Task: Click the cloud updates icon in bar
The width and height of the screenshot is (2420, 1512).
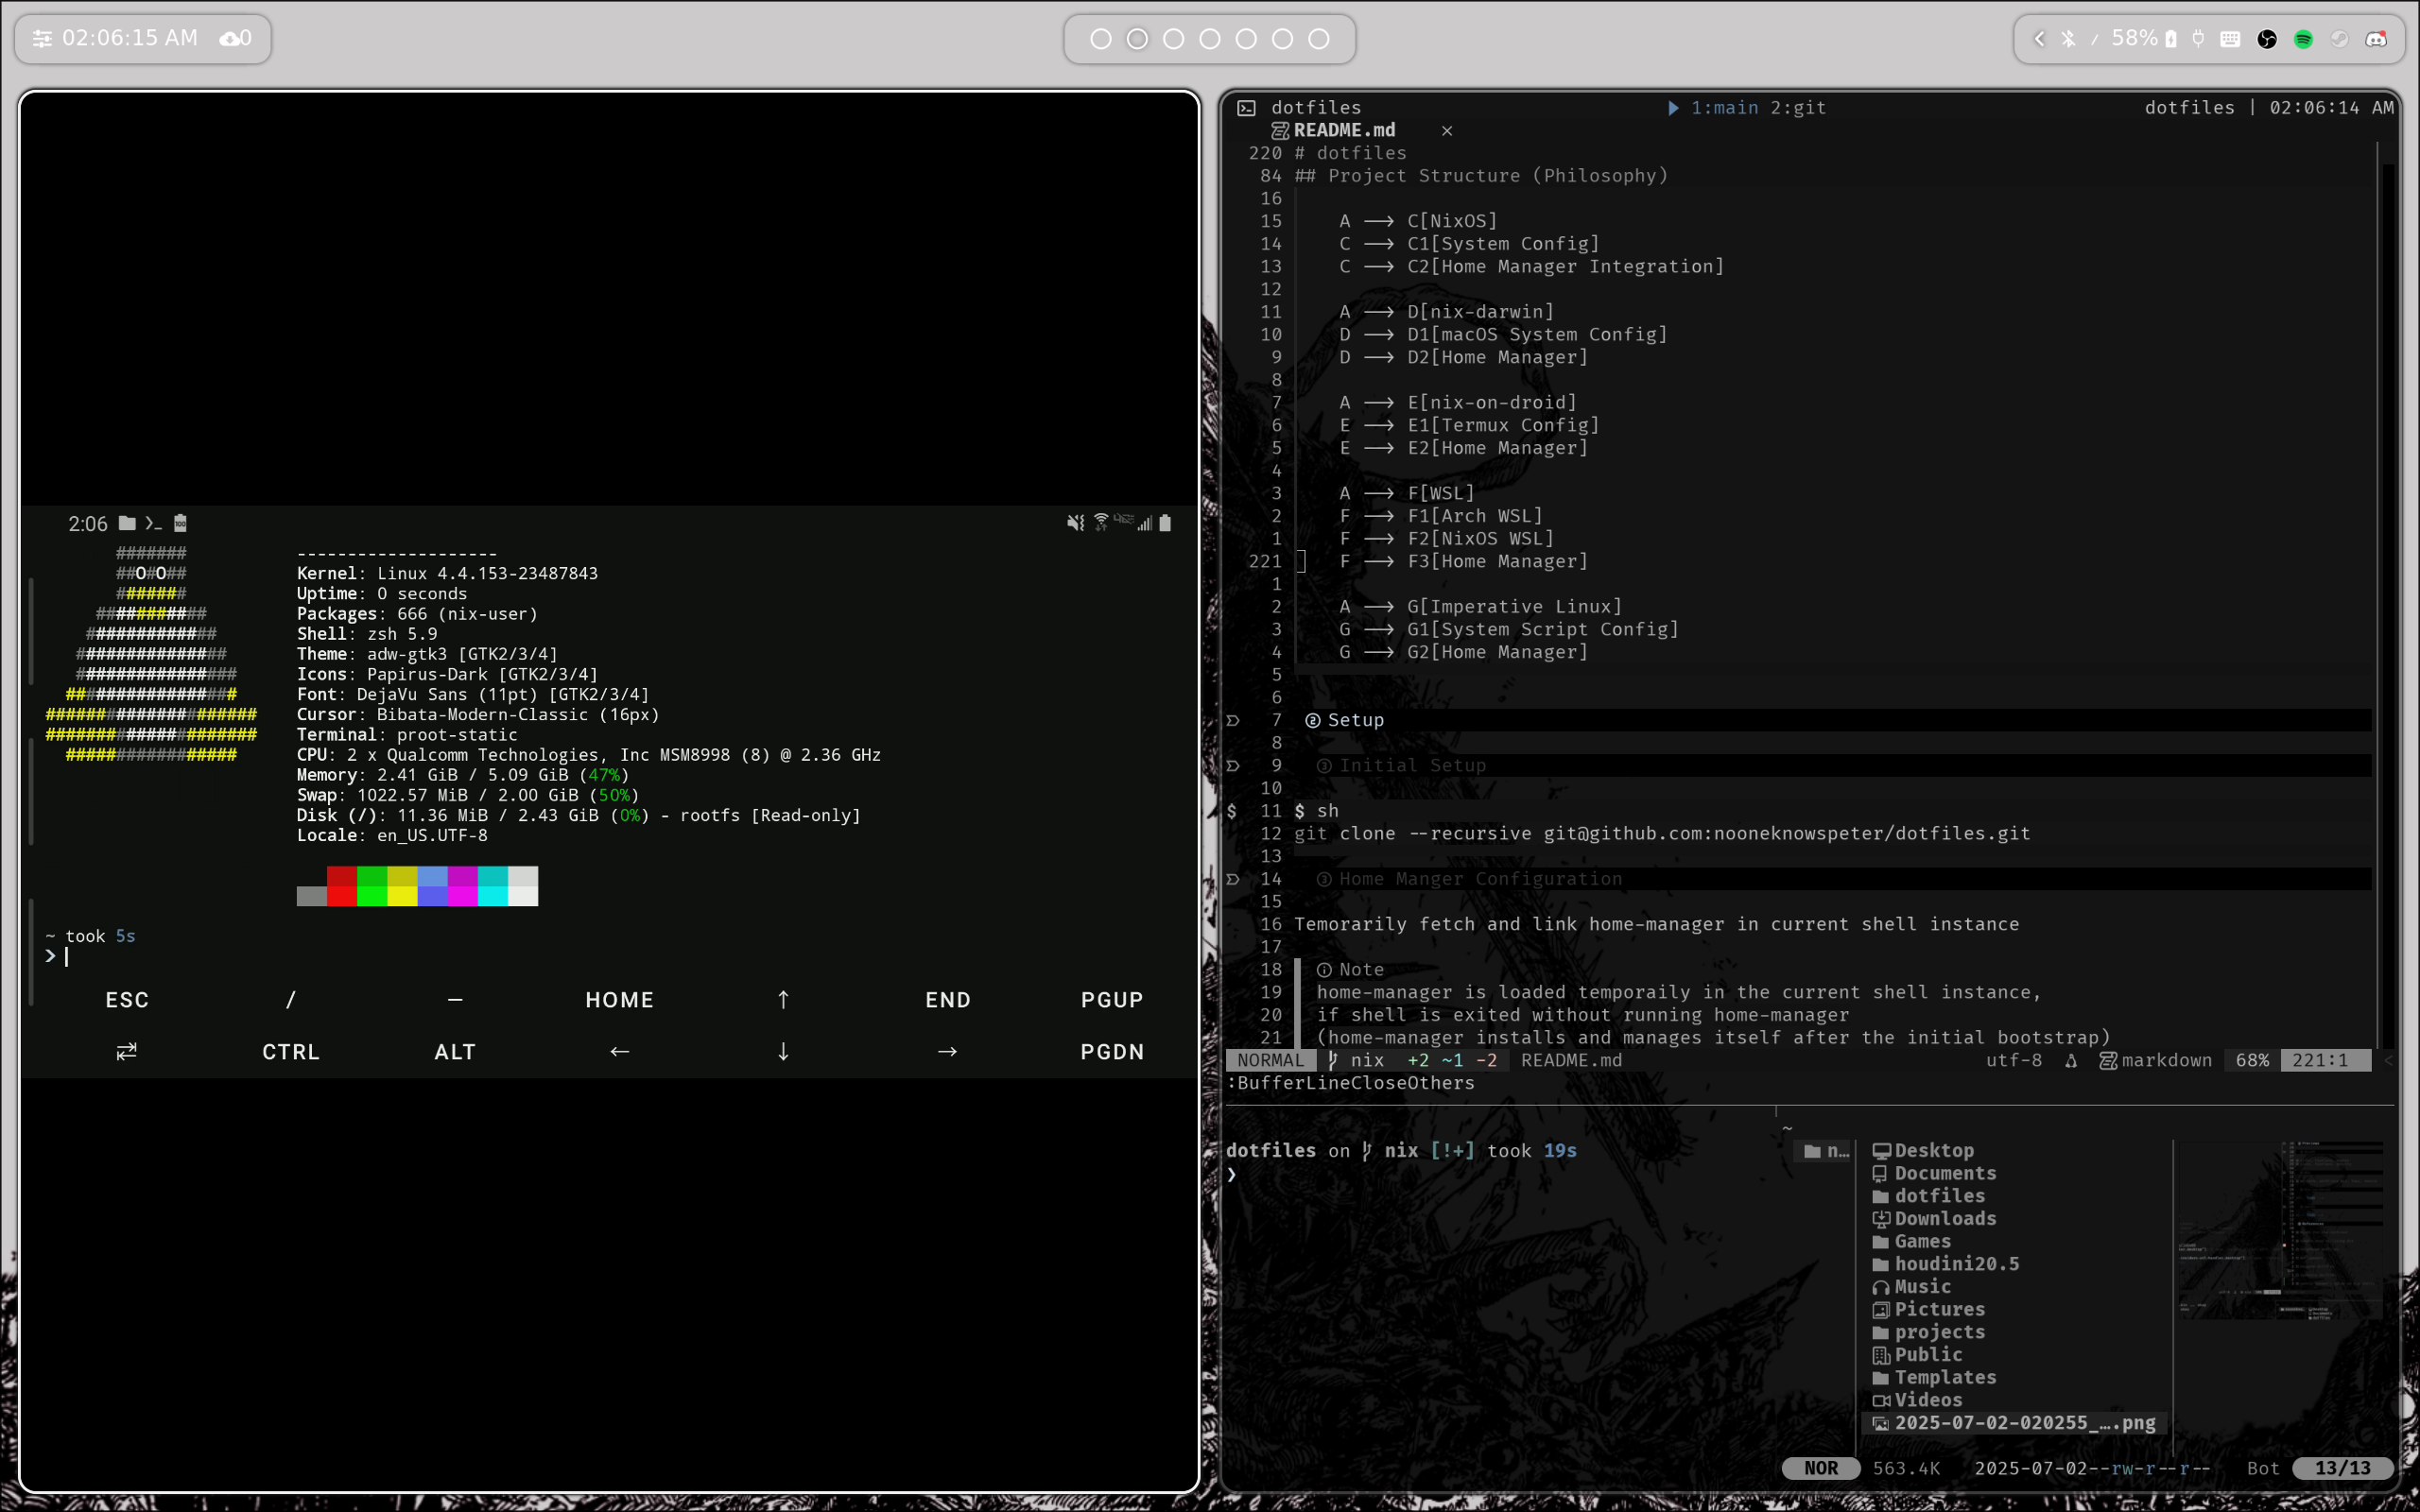Action: [232, 39]
